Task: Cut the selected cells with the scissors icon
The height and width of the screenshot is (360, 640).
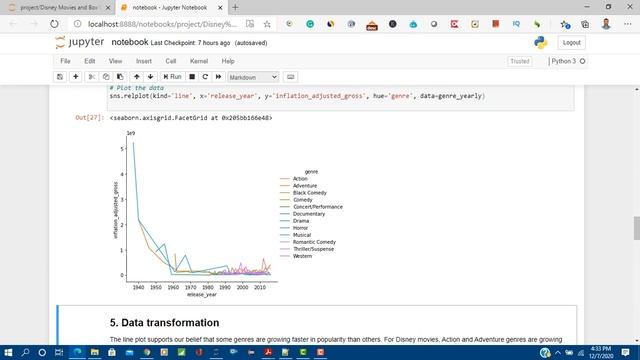Action: (x=91, y=77)
